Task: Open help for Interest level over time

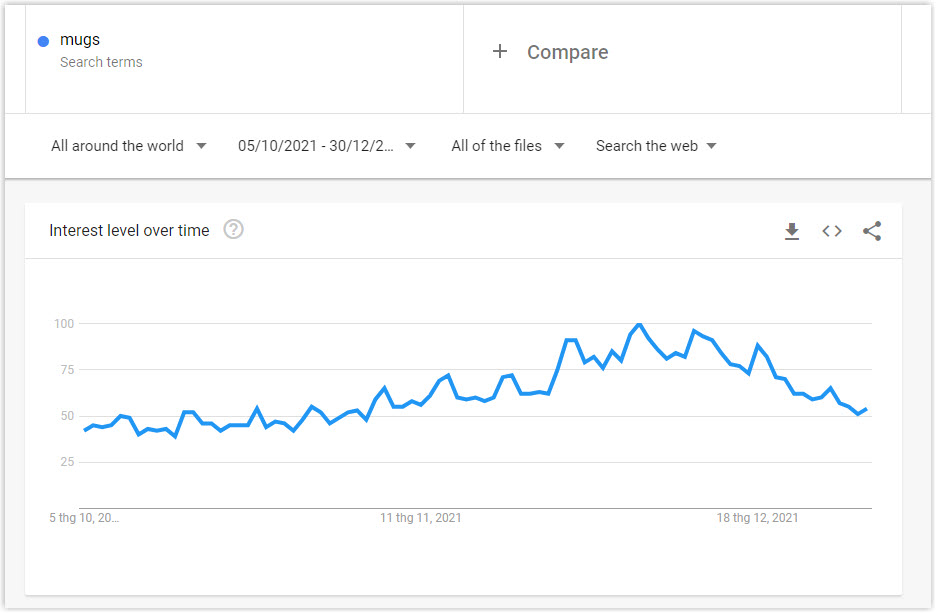Action: [x=233, y=229]
